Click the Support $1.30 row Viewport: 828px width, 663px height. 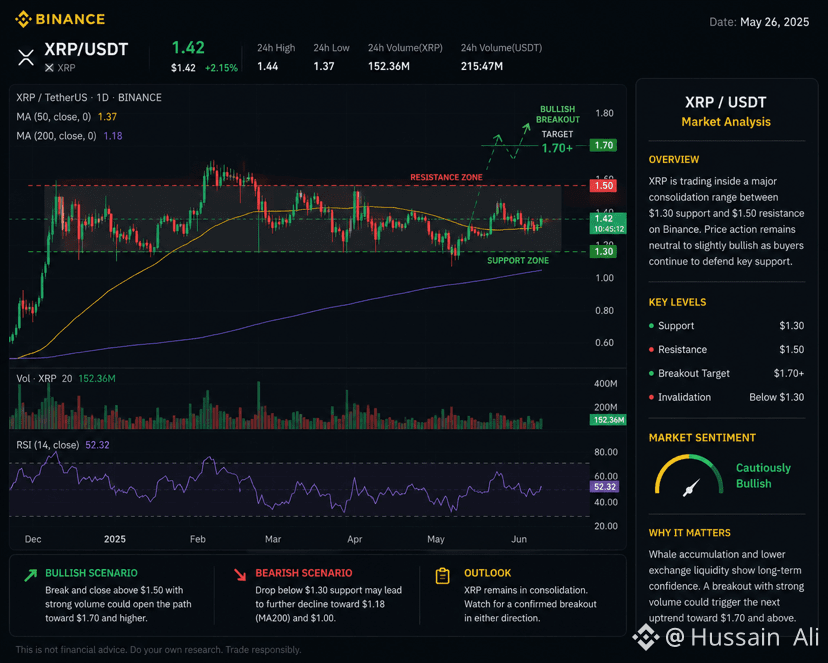(727, 326)
